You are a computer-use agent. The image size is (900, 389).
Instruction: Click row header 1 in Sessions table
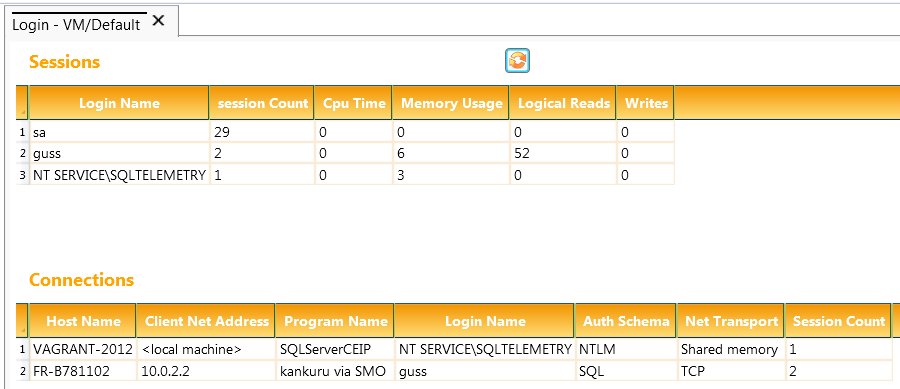[x=22, y=133]
